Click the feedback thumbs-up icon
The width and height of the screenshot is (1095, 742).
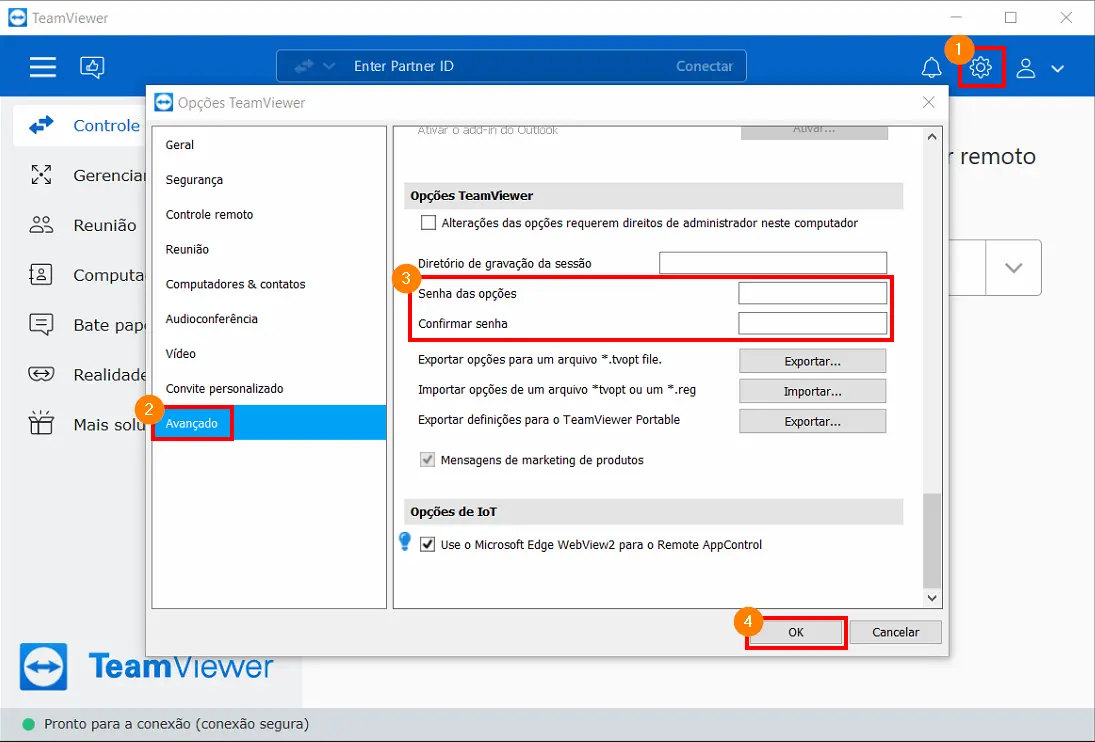tap(92, 67)
